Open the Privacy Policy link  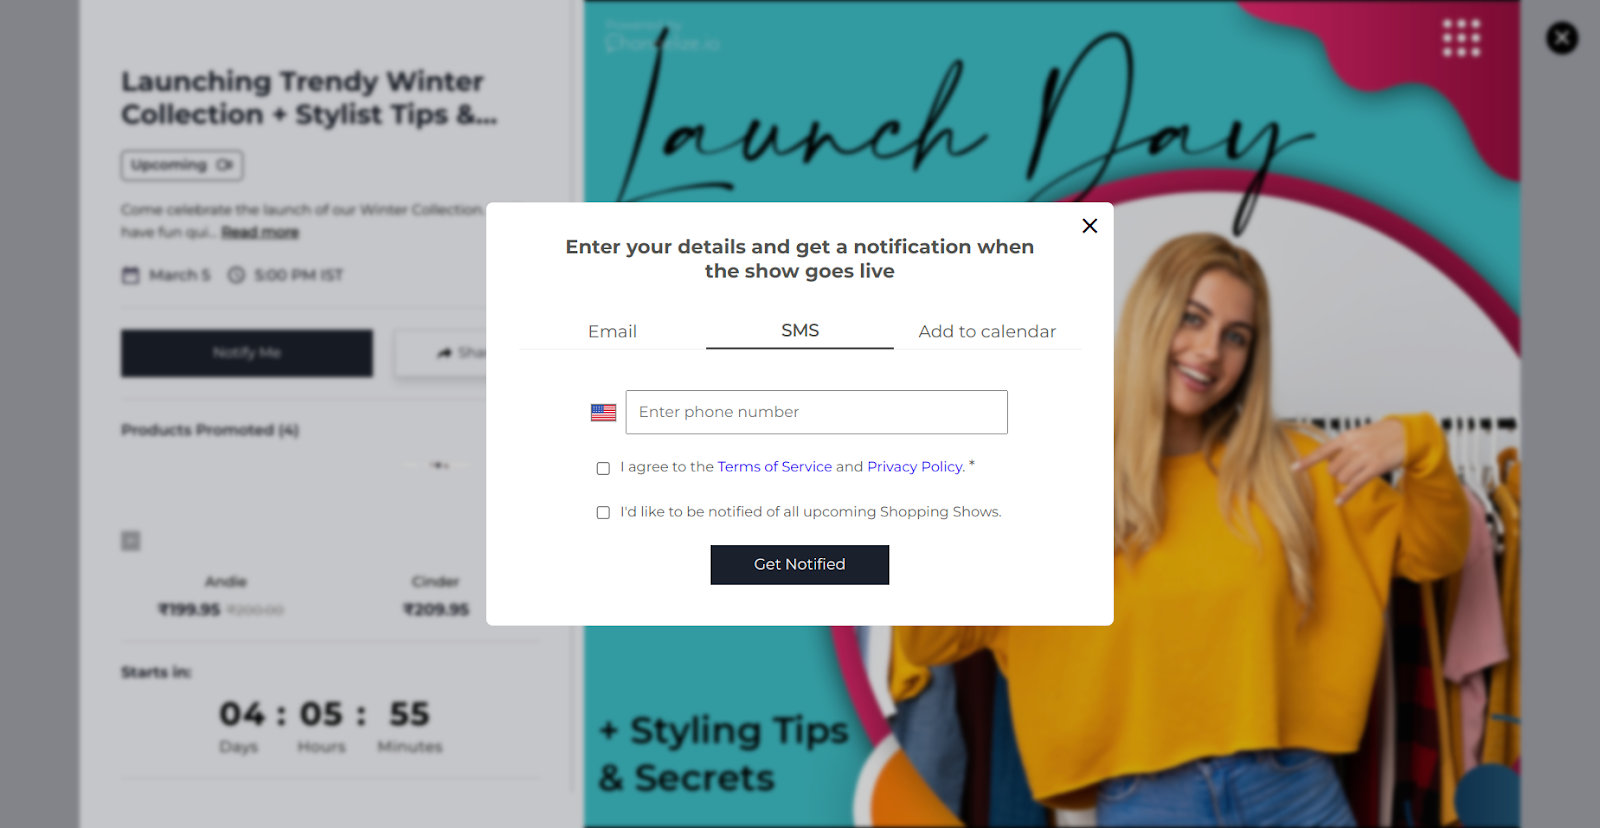click(916, 467)
